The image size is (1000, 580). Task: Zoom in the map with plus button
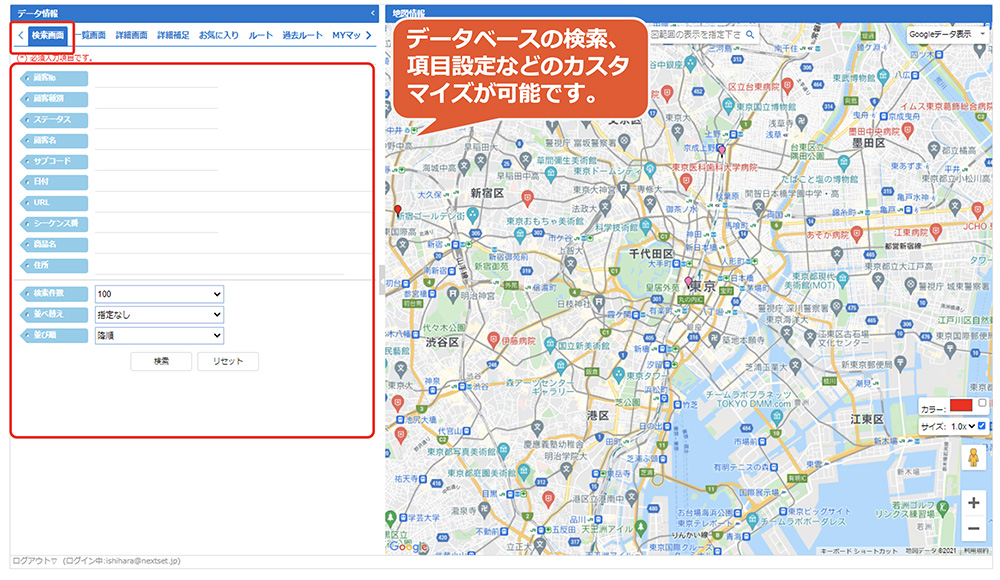[x=974, y=503]
